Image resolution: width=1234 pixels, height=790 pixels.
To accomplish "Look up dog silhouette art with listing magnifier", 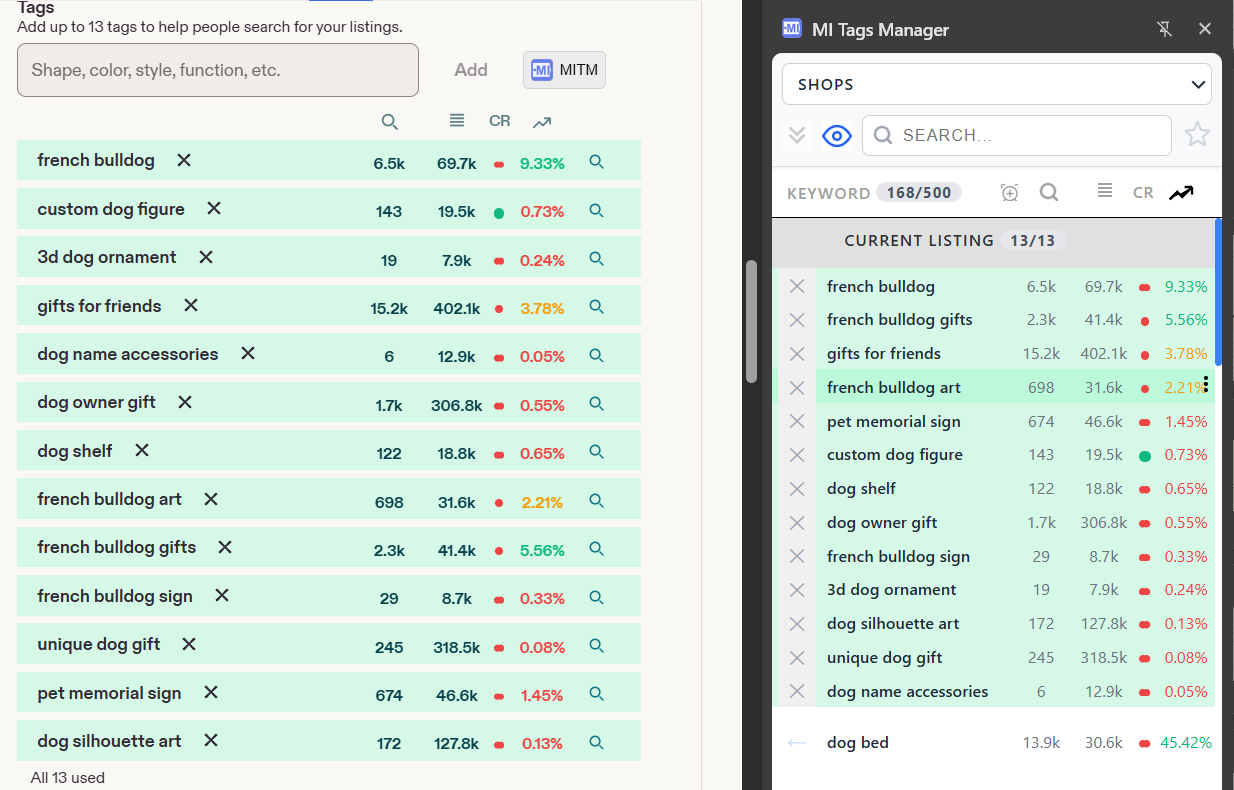I will pos(597,742).
